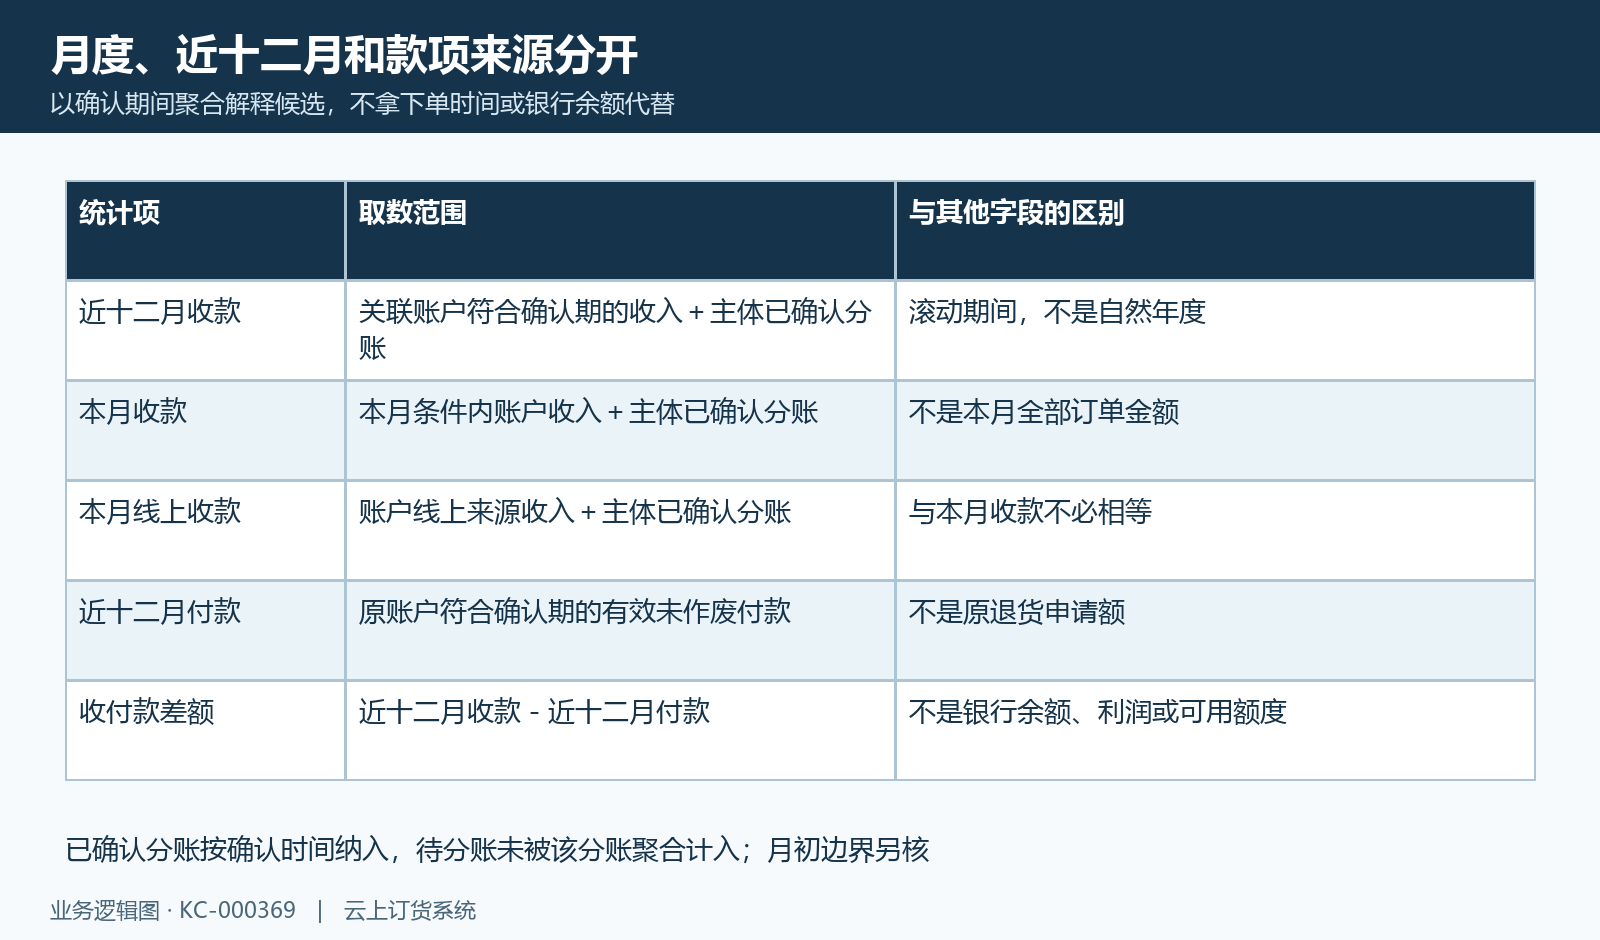Viewport: 1600px width, 940px height.
Task: Click footer text 云上订货系统
Action: pos(410,911)
